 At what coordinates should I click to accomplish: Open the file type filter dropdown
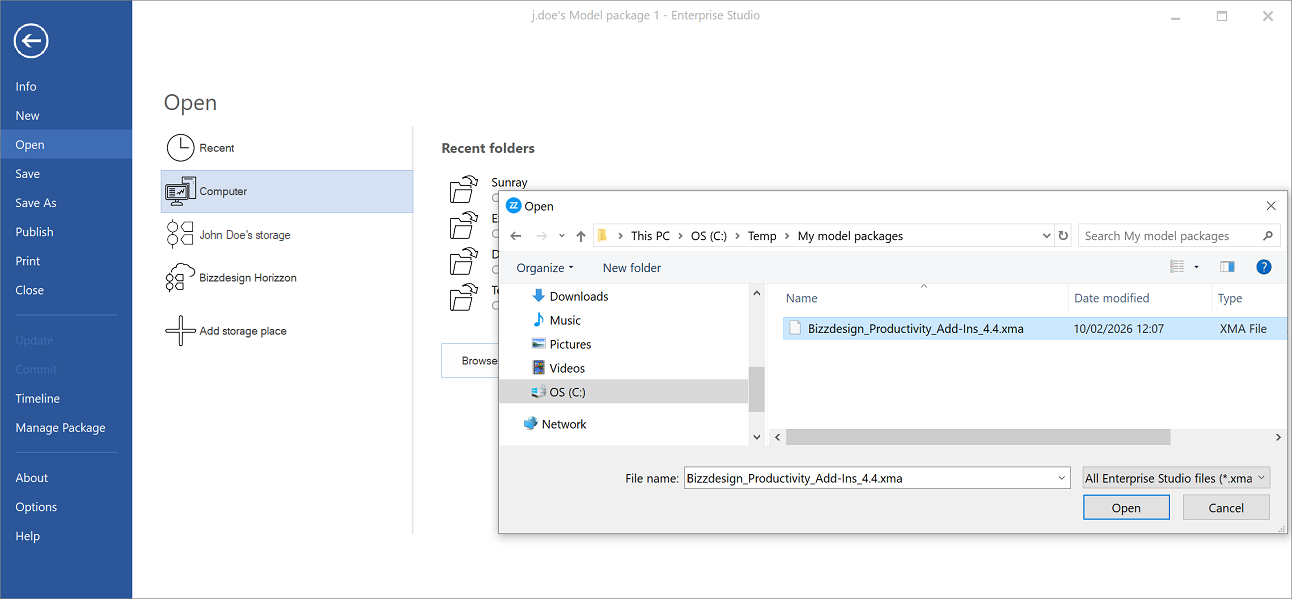1176,478
